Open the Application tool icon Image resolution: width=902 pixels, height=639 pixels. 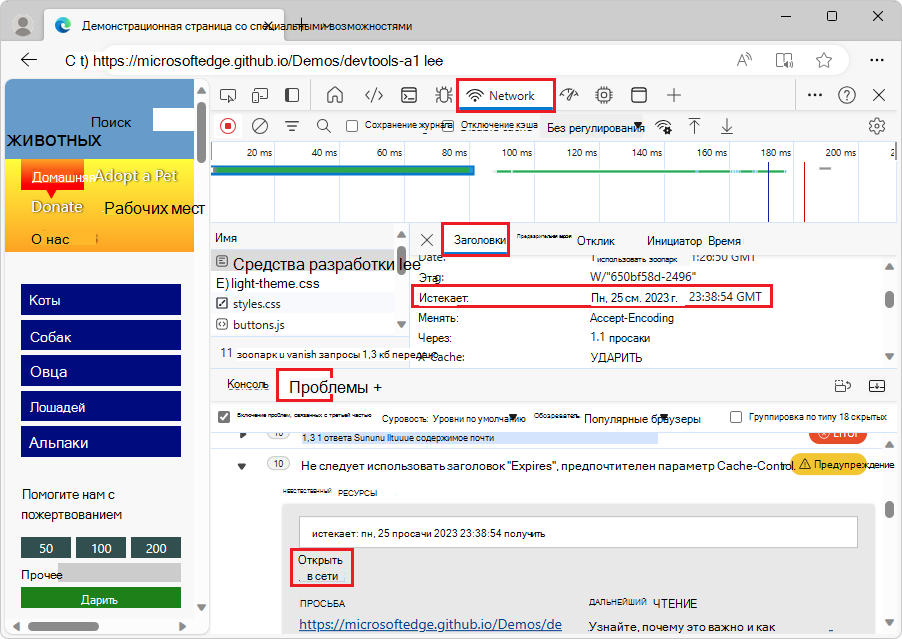click(x=639, y=95)
